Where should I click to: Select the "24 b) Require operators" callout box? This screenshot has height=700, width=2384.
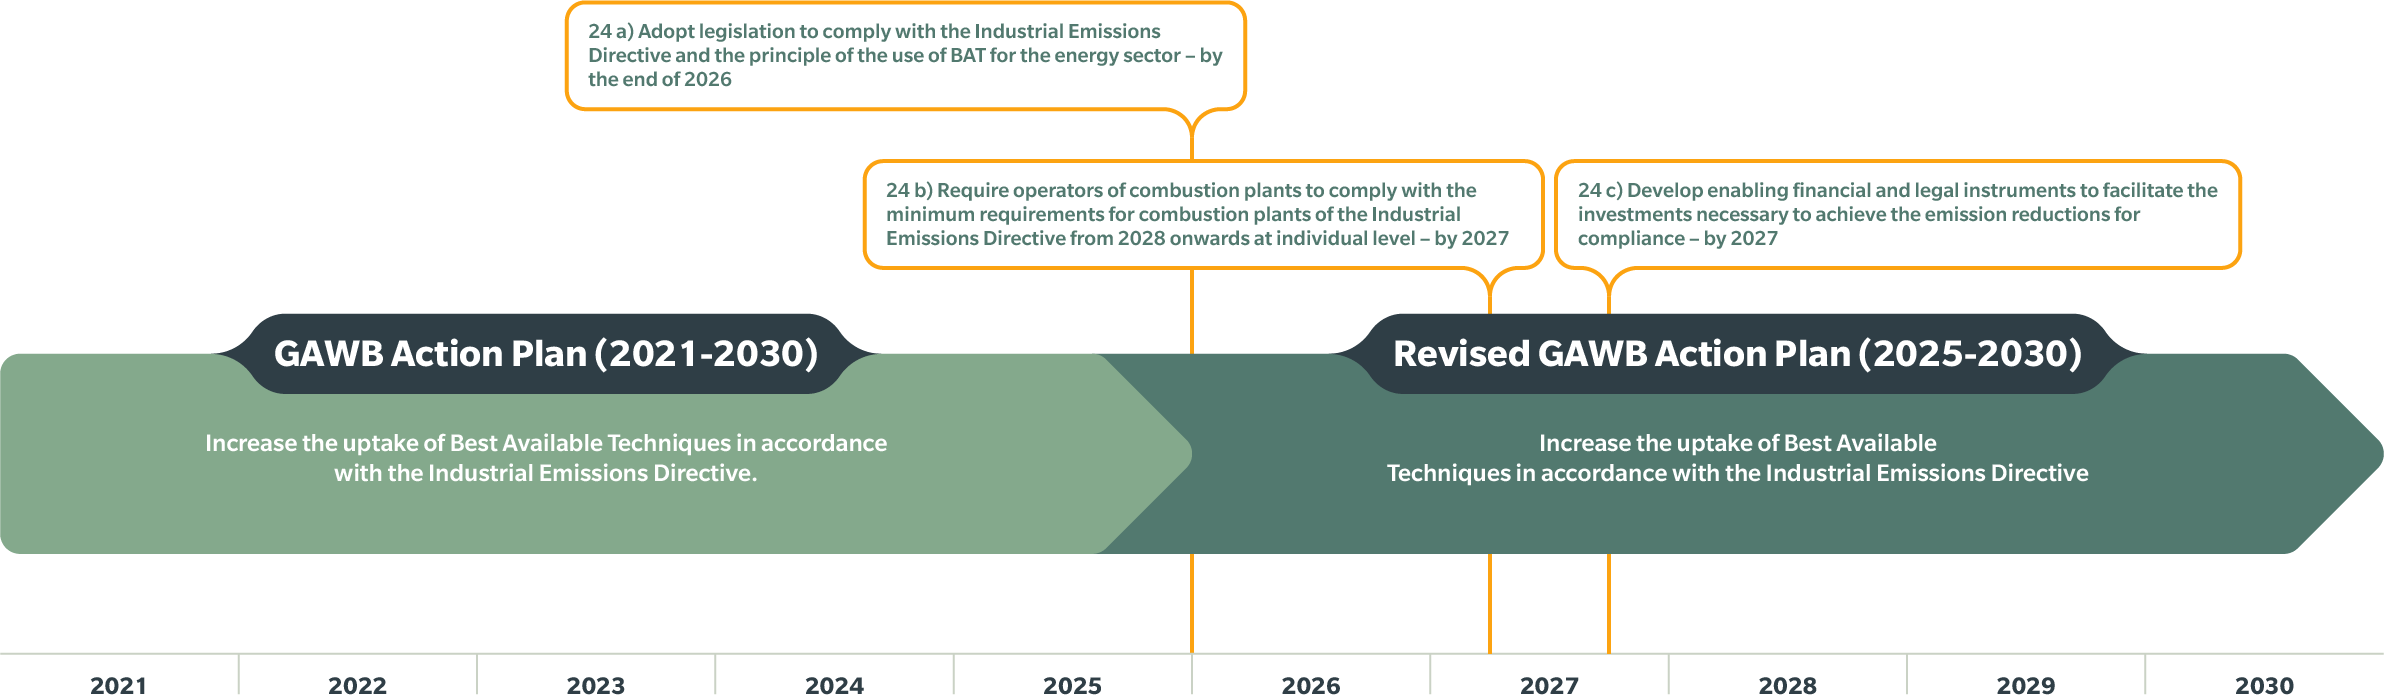pyautogui.click(x=1204, y=214)
